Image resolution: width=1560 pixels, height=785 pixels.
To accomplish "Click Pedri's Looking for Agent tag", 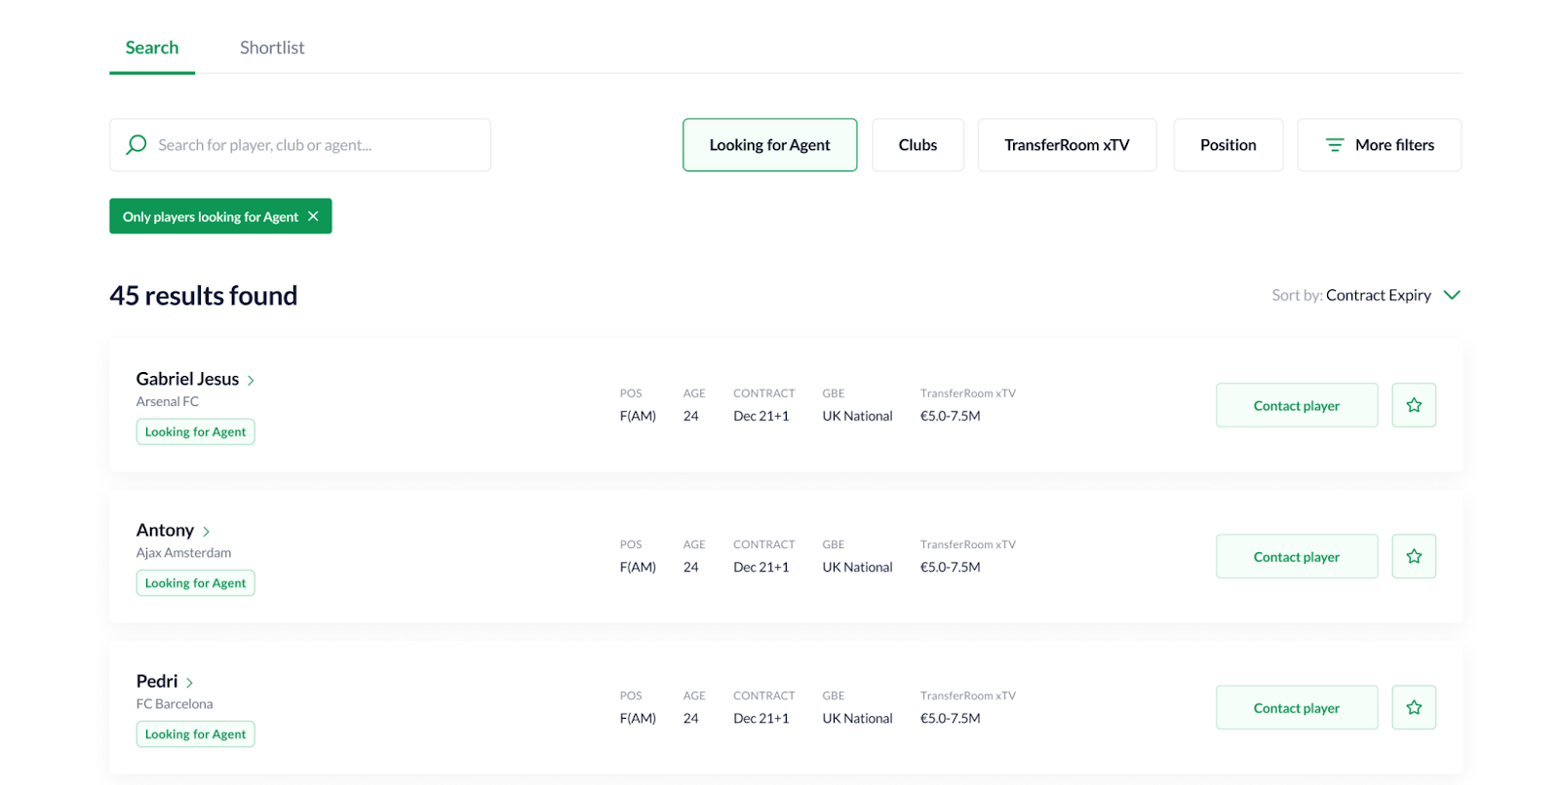I will click(195, 734).
